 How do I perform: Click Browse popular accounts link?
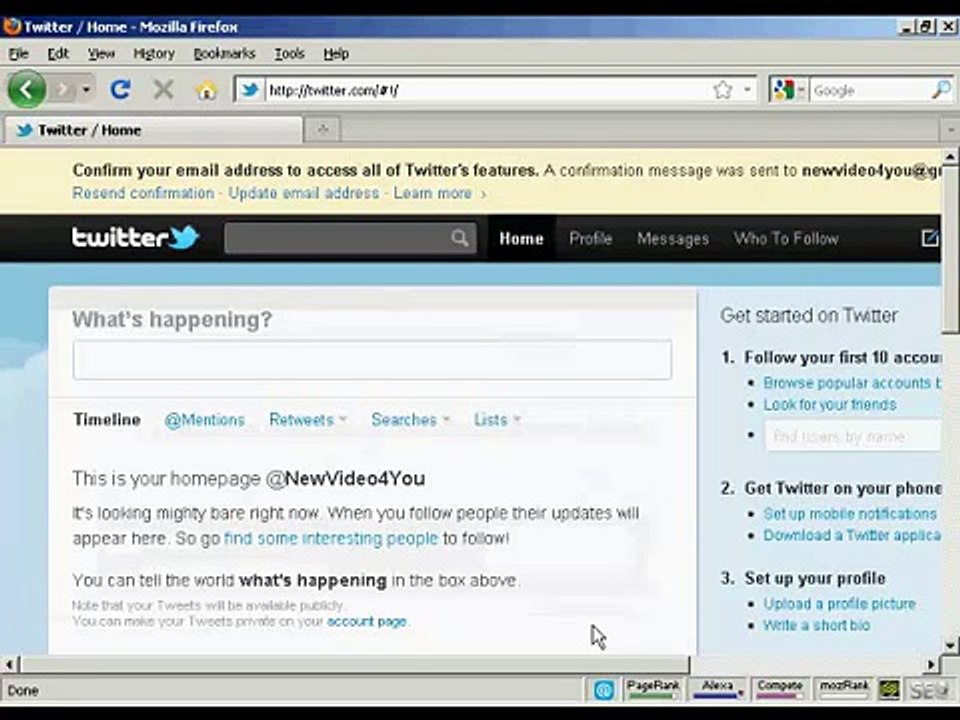click(x=852, y=383)
